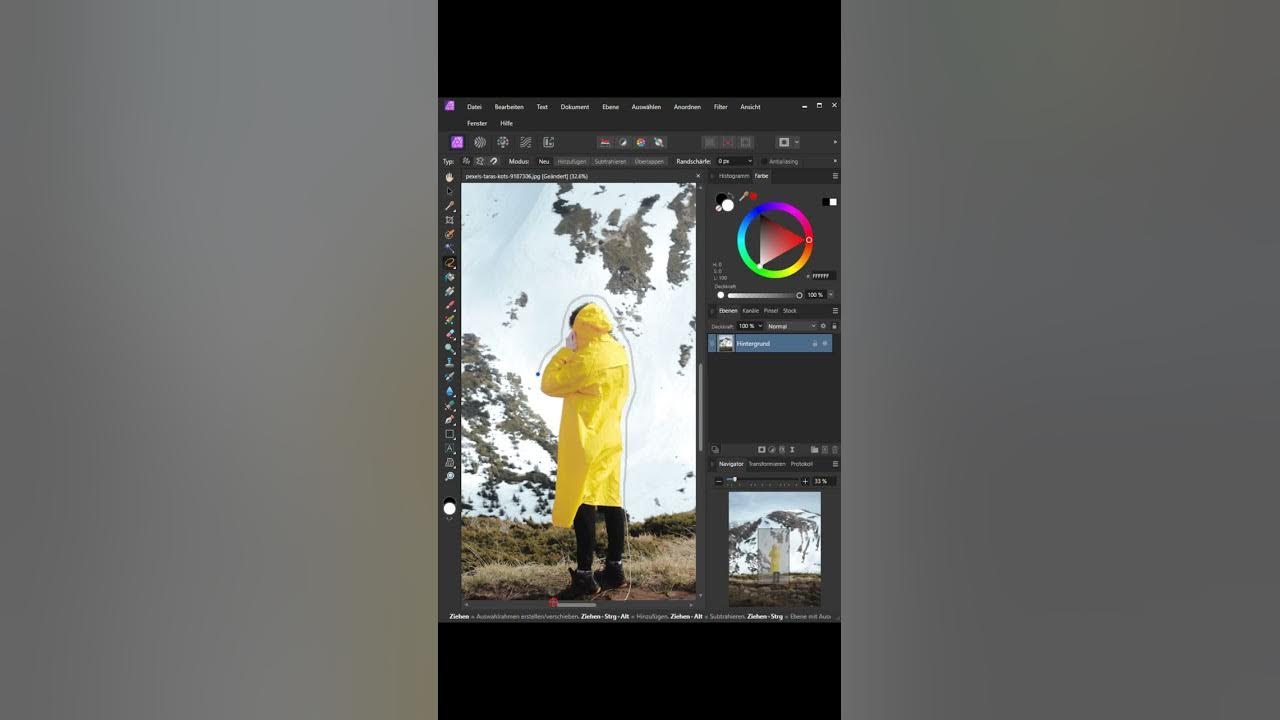Switch to the Tone Mapping Persona

tap(525, 142)
